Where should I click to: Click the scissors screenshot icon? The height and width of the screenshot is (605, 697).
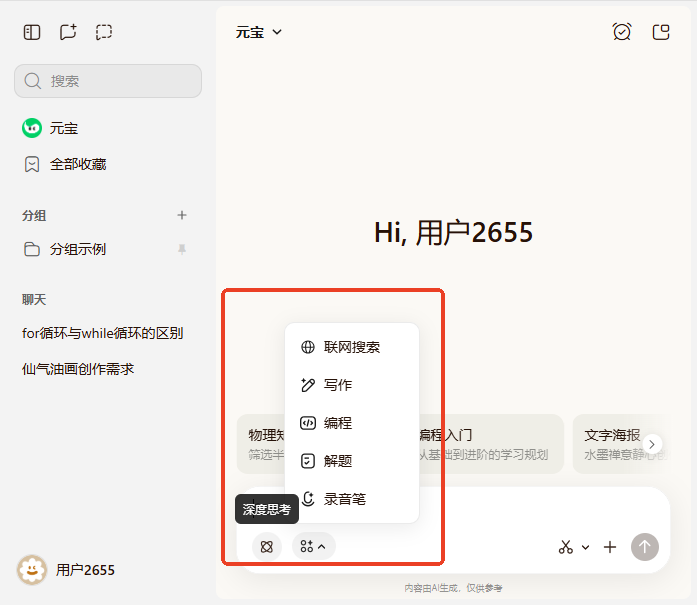coord(565,547)
